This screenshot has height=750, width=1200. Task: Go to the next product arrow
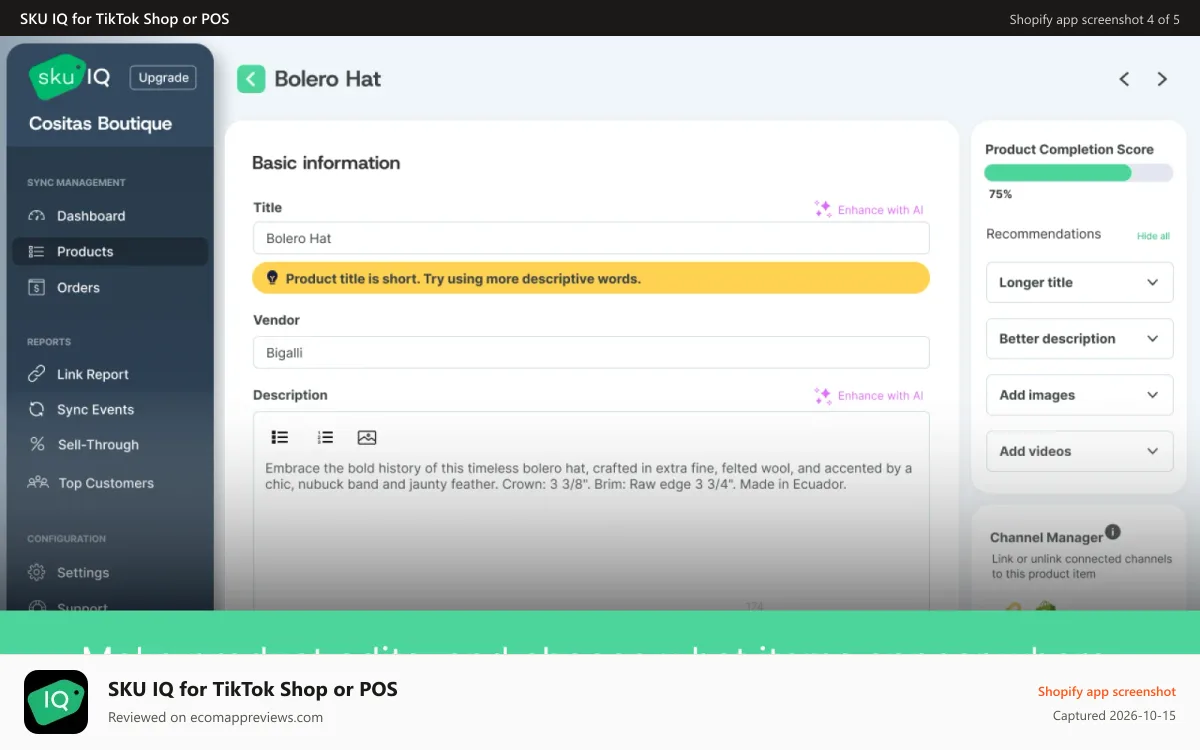pos(1162,79)
